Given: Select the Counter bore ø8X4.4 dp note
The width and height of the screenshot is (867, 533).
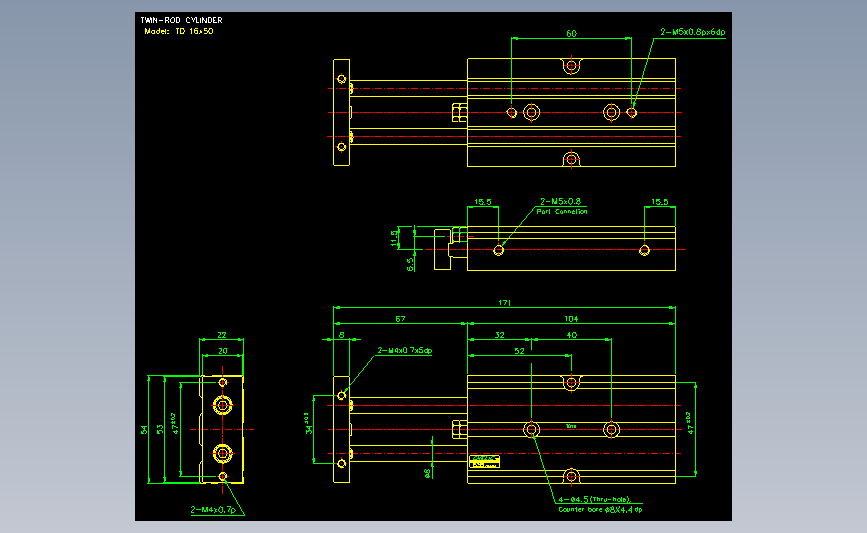Looking at the screenshot, I should tap(600, 510).
